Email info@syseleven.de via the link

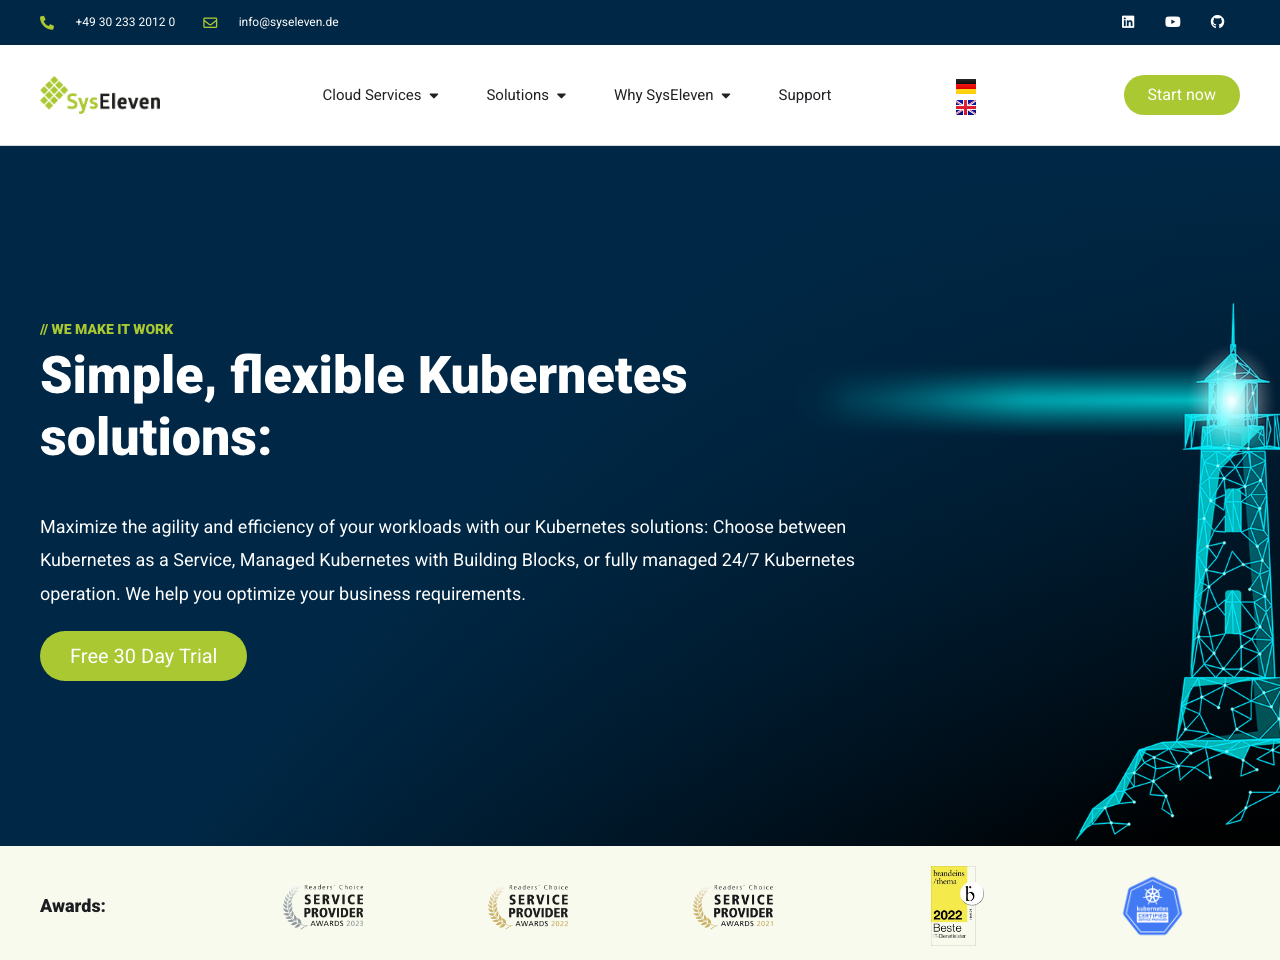click(288, 21)
